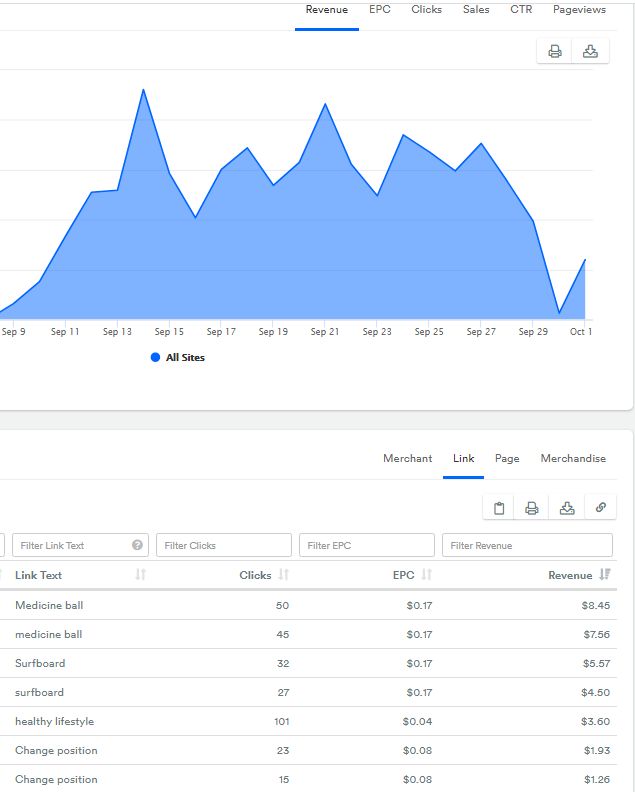Click the Sep 21 axis label
This screenshot has height=792, width=635.
(325, 332)
